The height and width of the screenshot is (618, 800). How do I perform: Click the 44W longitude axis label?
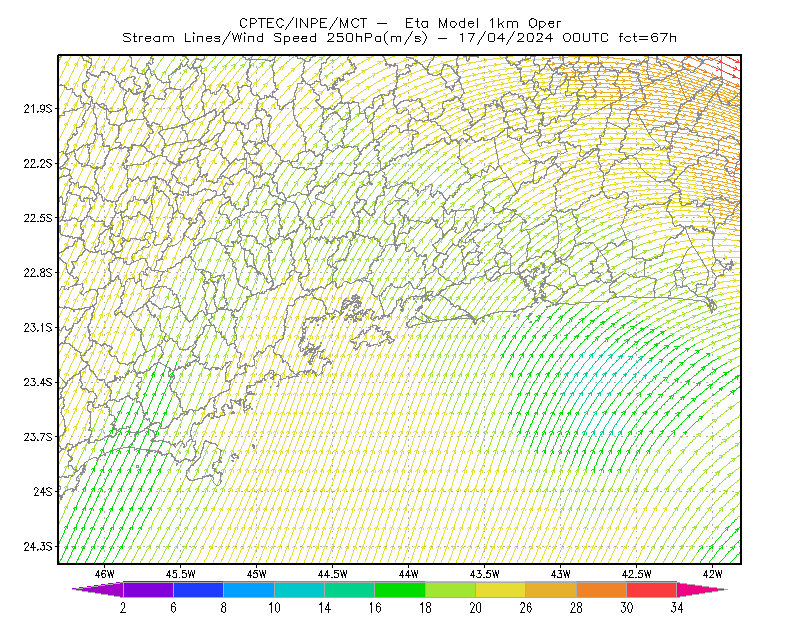coord(409,574)
